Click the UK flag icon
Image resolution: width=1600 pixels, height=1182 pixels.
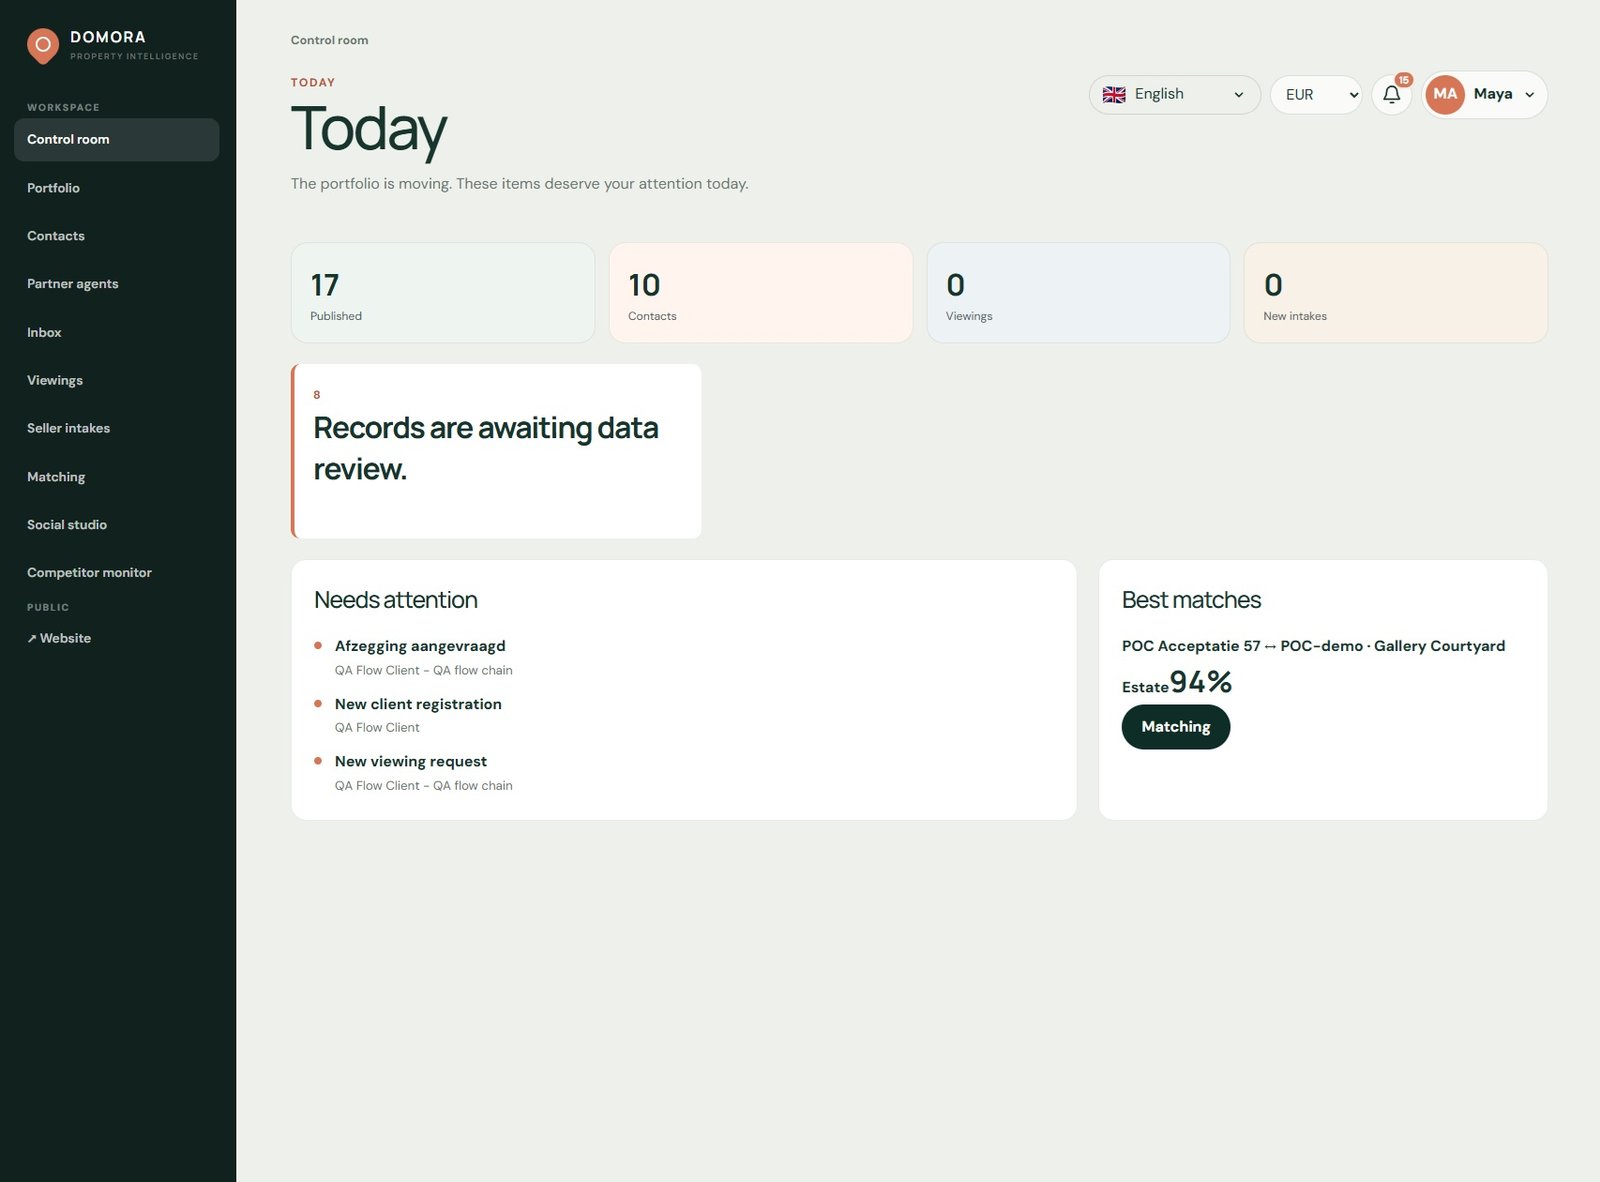[x=1114, y=95]
